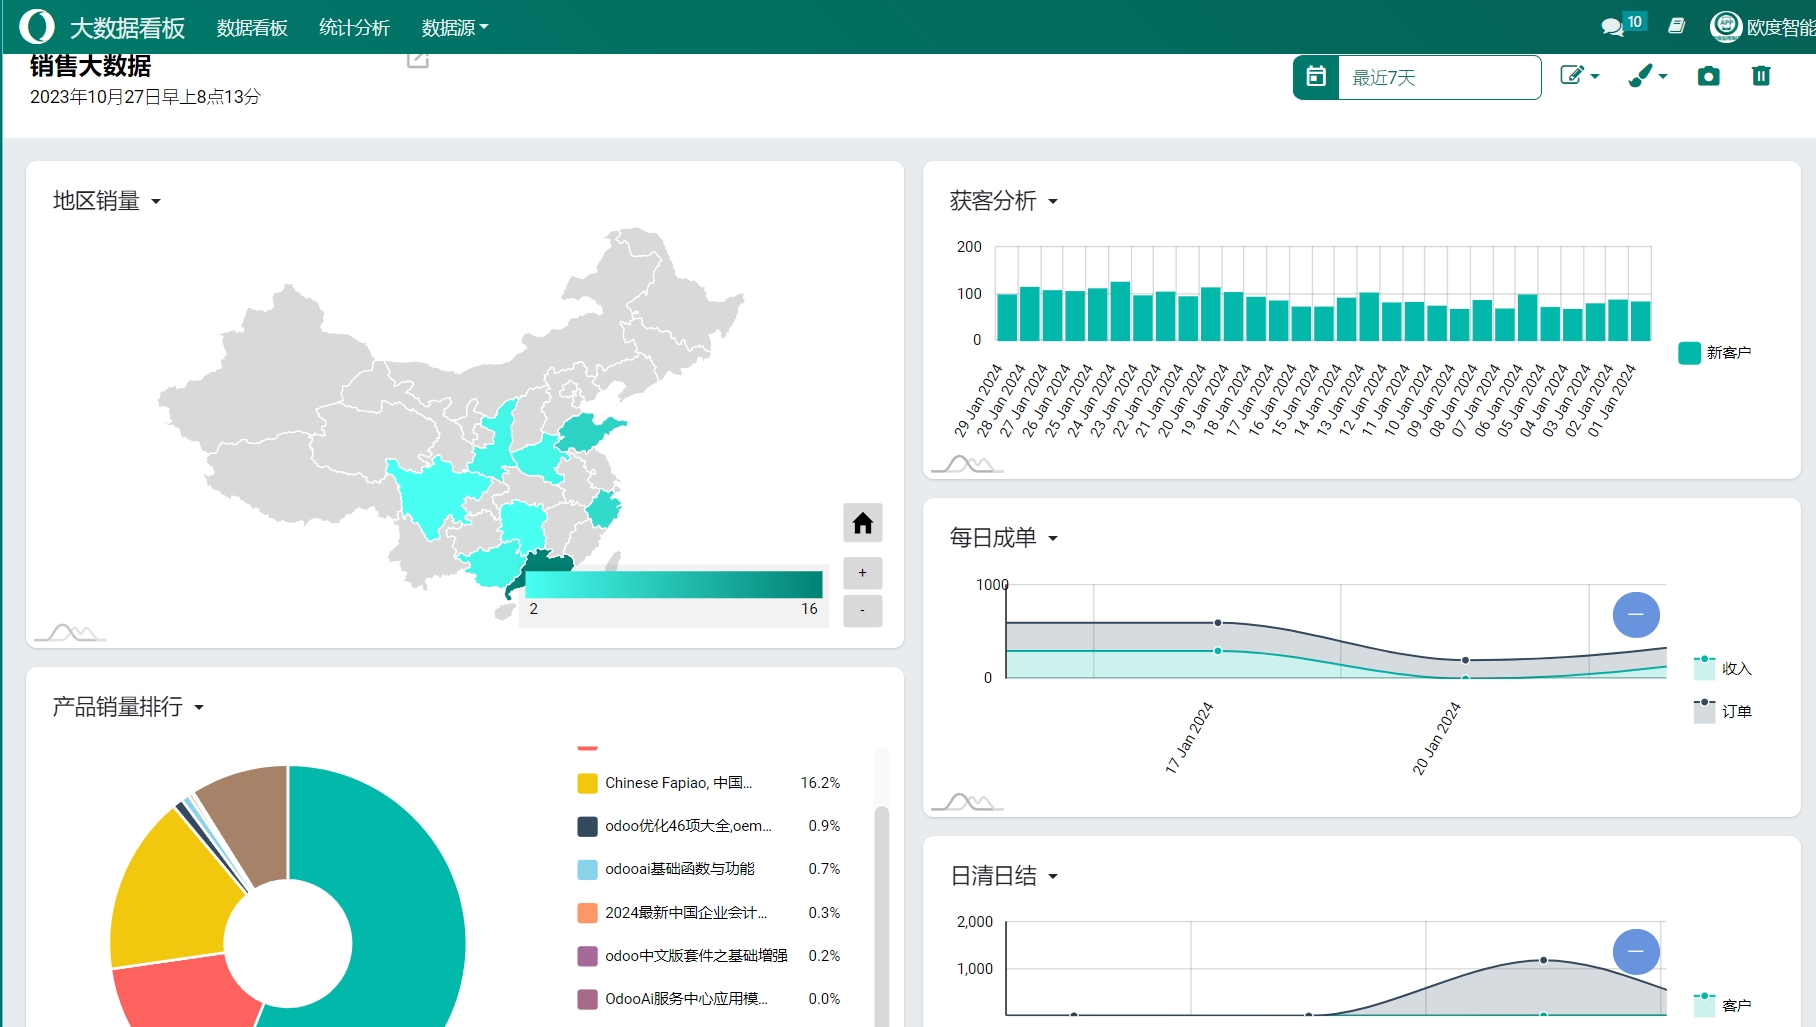Open the 数据看板 menu
1816x1027 pixels.
[x=252, y=28]
